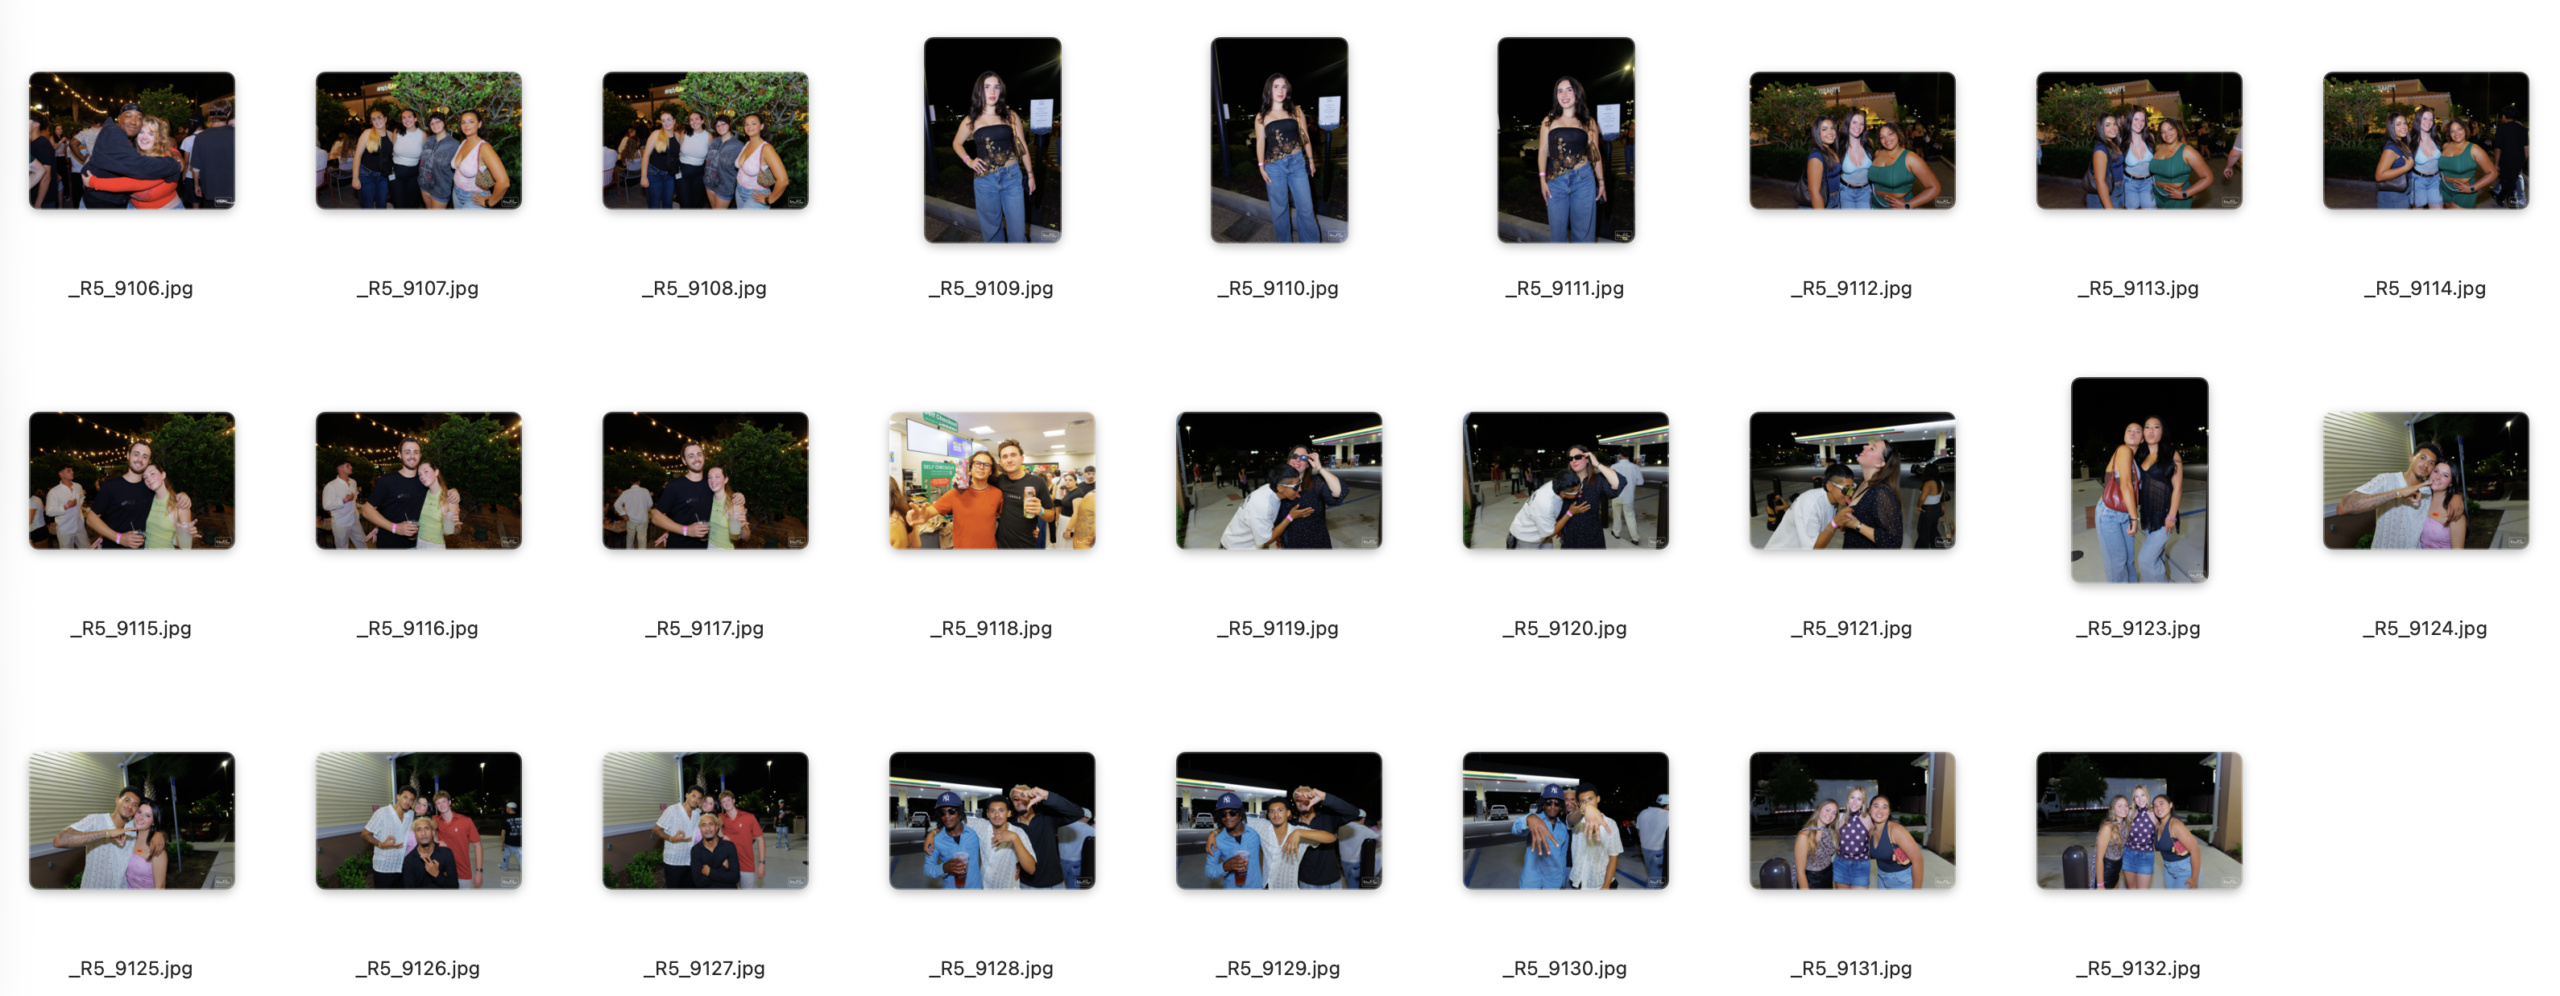
Task: Click the file name _R5_9130.jpg
Action: [x=1565, y=969]
